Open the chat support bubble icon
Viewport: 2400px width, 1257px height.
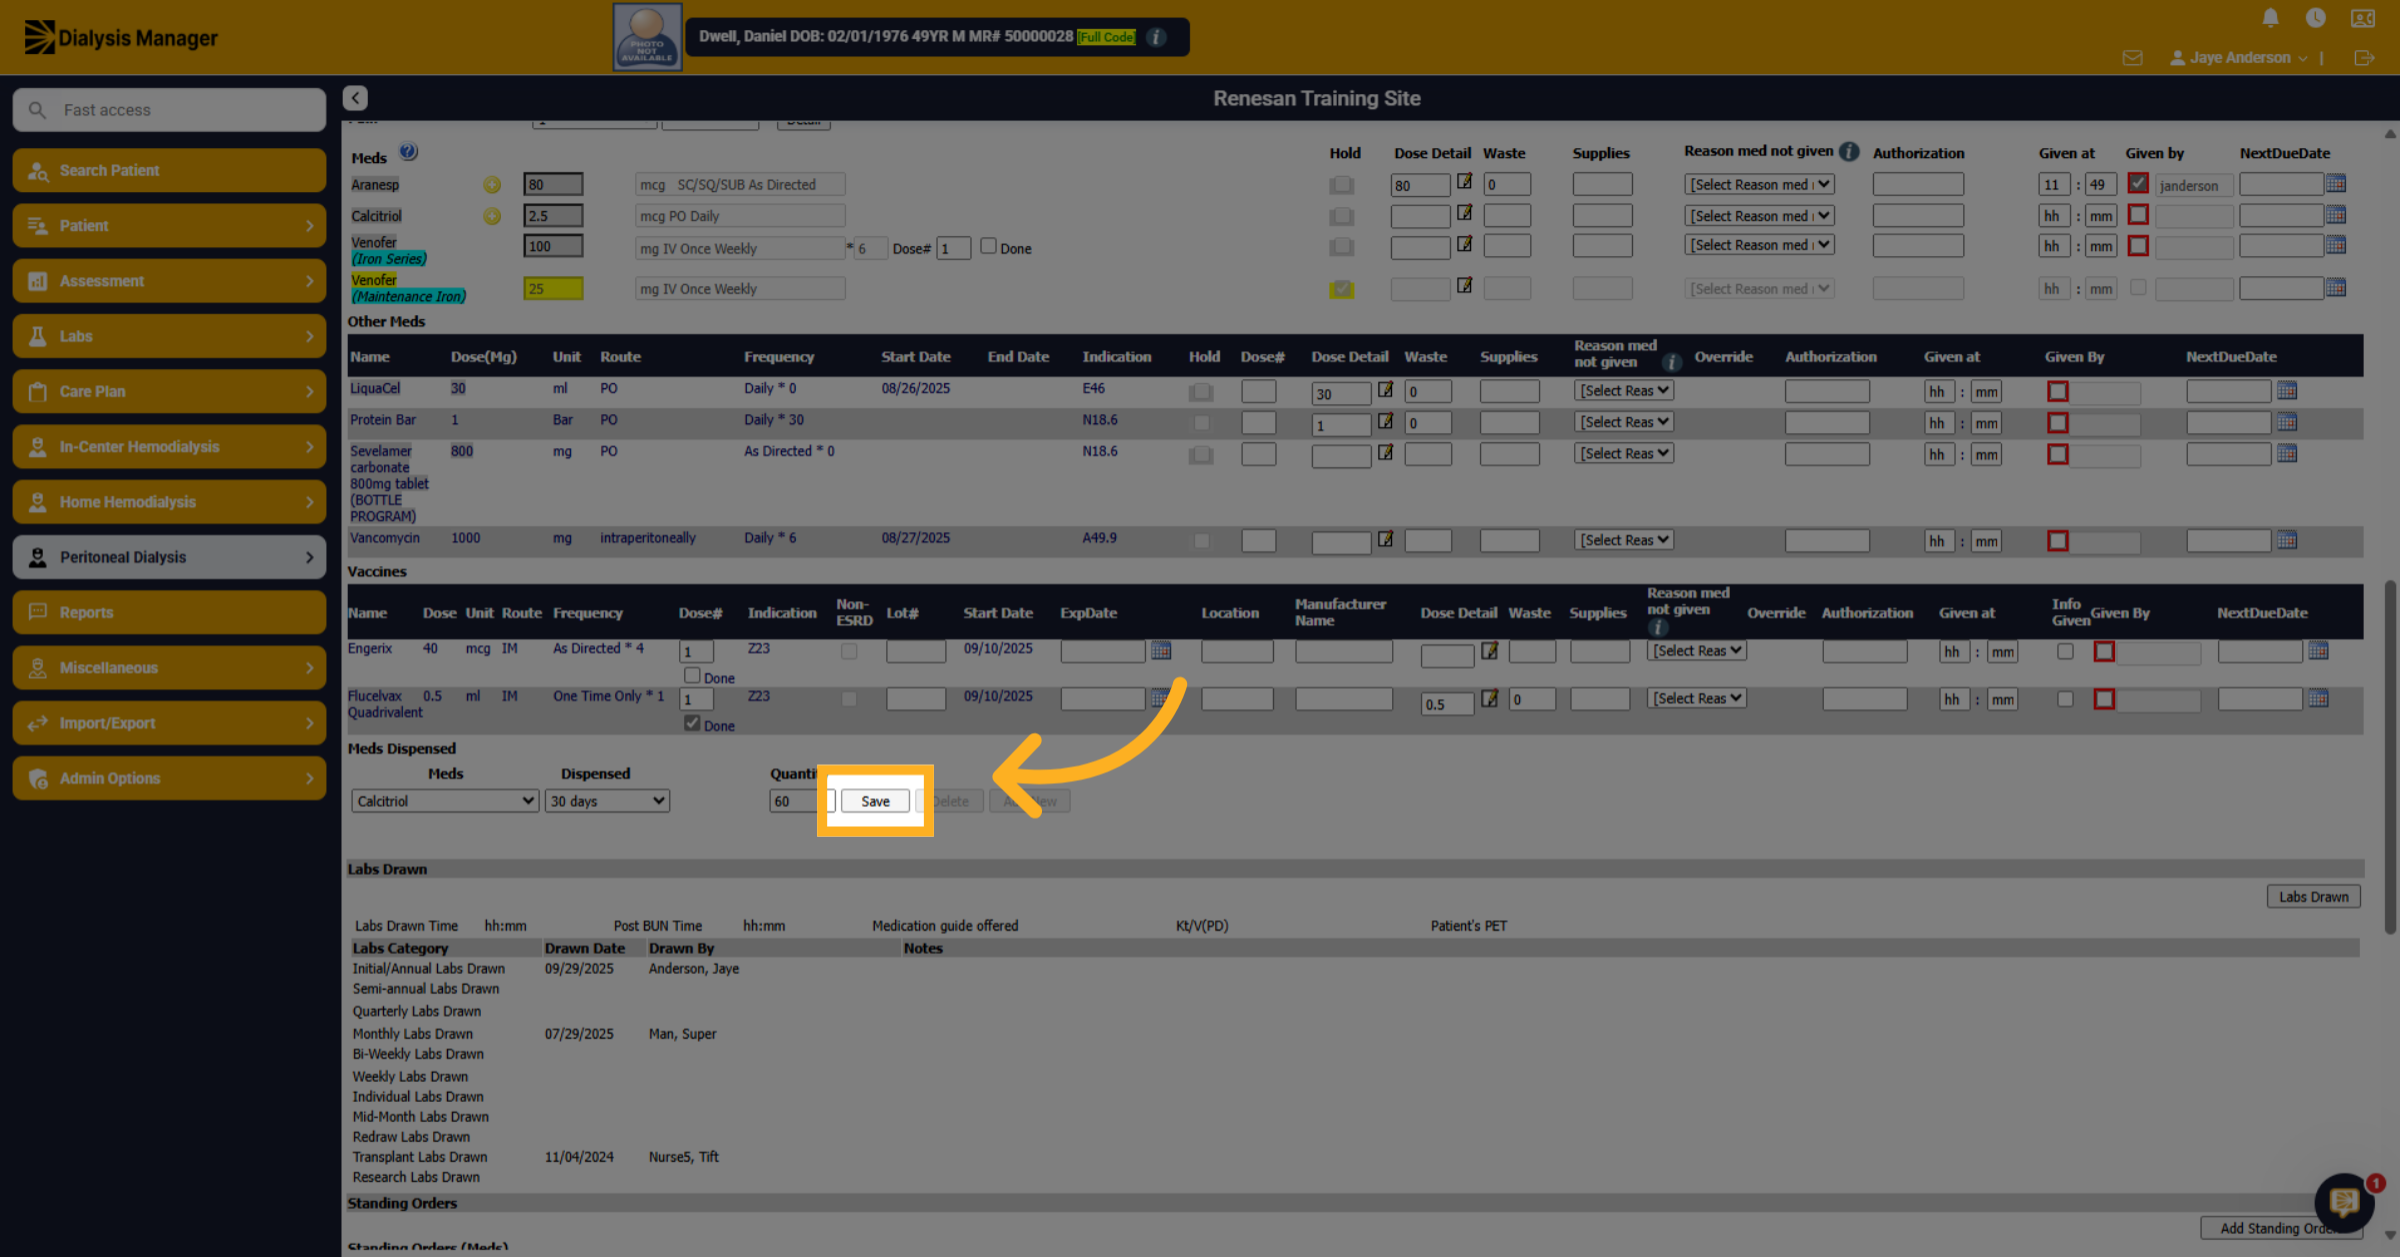click(x=2343, y=1202)
